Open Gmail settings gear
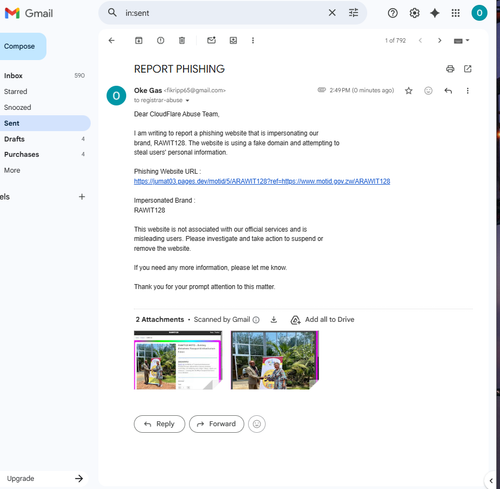Viewport: 500px width, 489px height. point(414,13)
